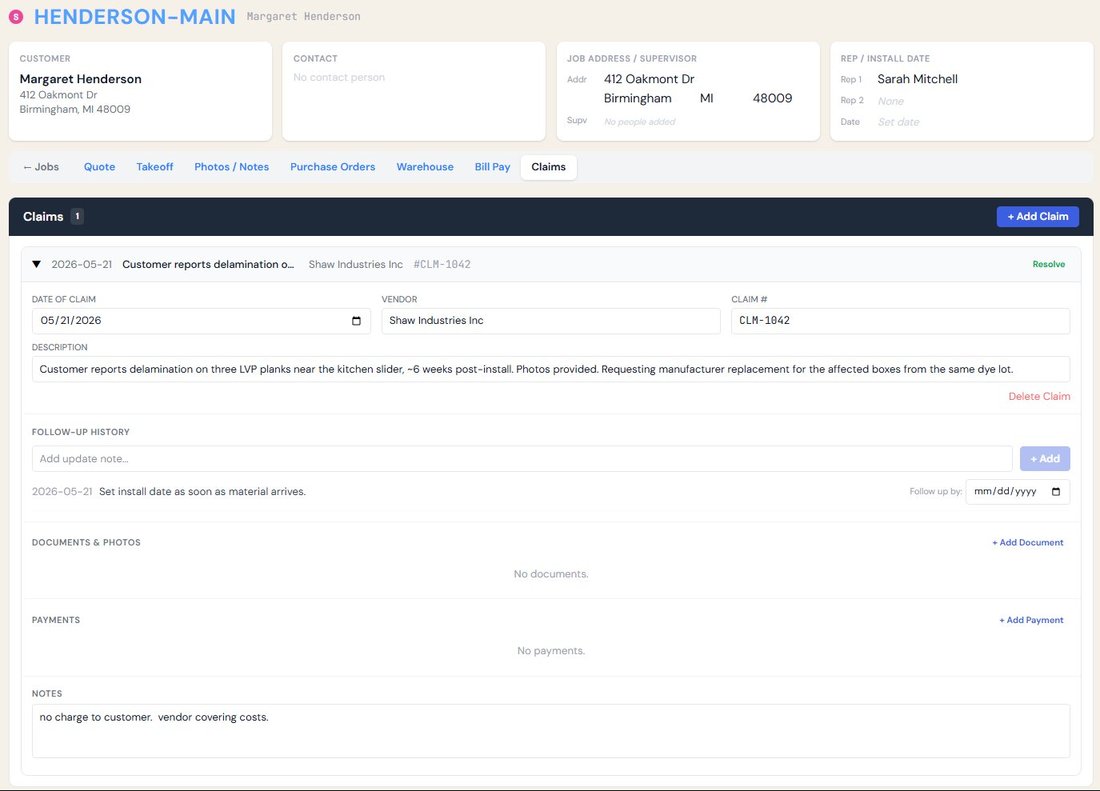Image resolution: width=1100 pixels, height=791 pixels.
Task: Click No payments. message
Action: click(x=551, y=651)
